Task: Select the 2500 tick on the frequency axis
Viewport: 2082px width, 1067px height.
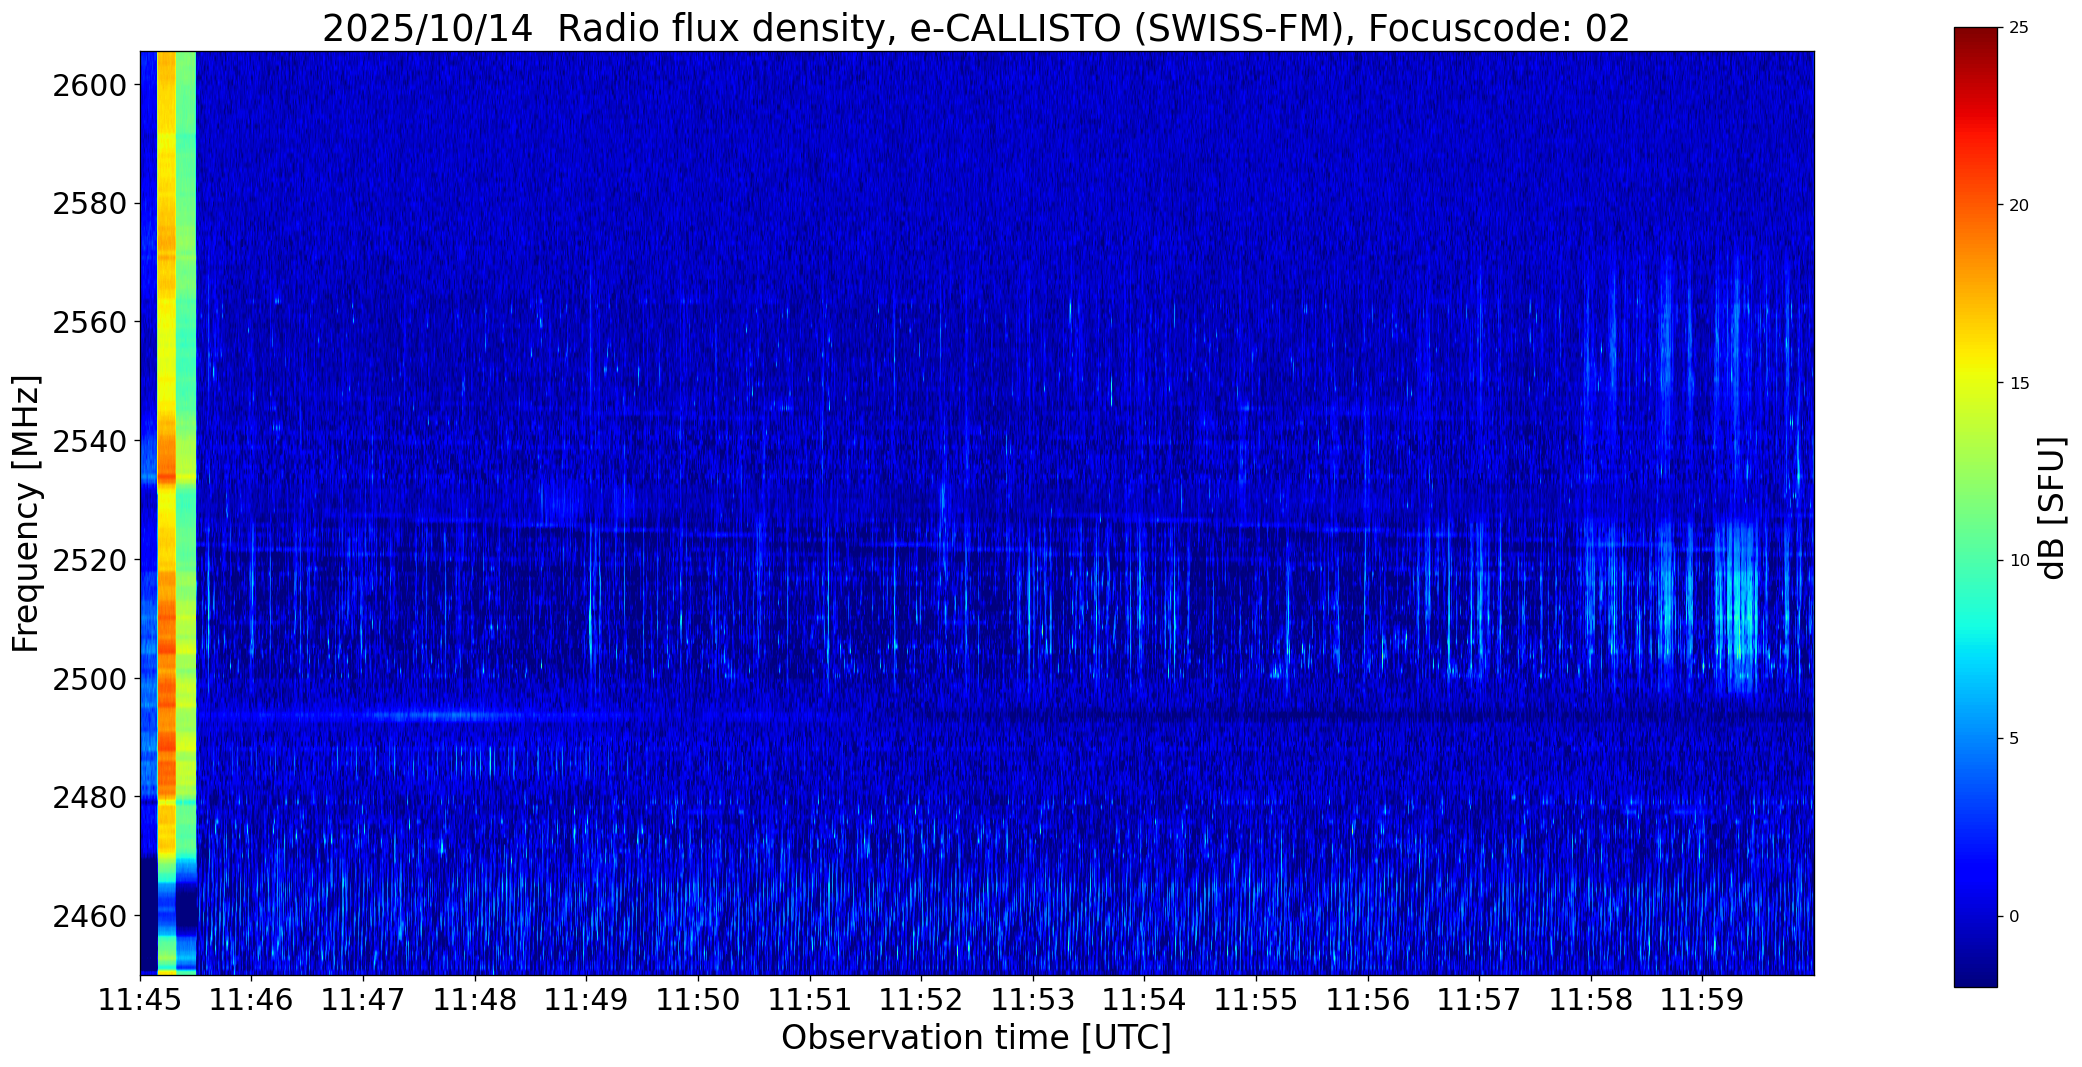Action: [90, 679]
